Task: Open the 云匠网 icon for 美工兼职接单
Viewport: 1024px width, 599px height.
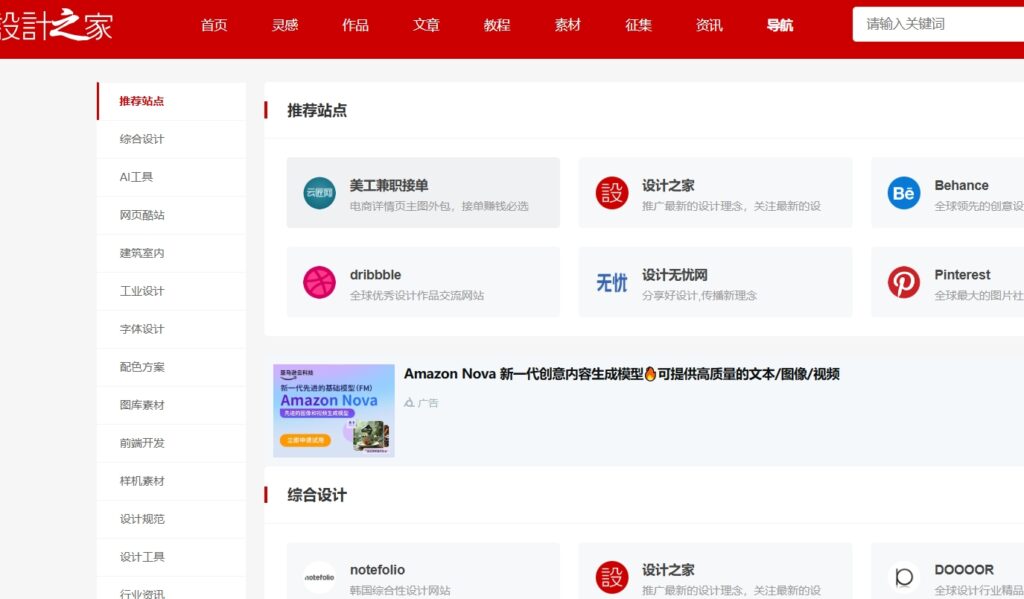Action: [319, 193]
